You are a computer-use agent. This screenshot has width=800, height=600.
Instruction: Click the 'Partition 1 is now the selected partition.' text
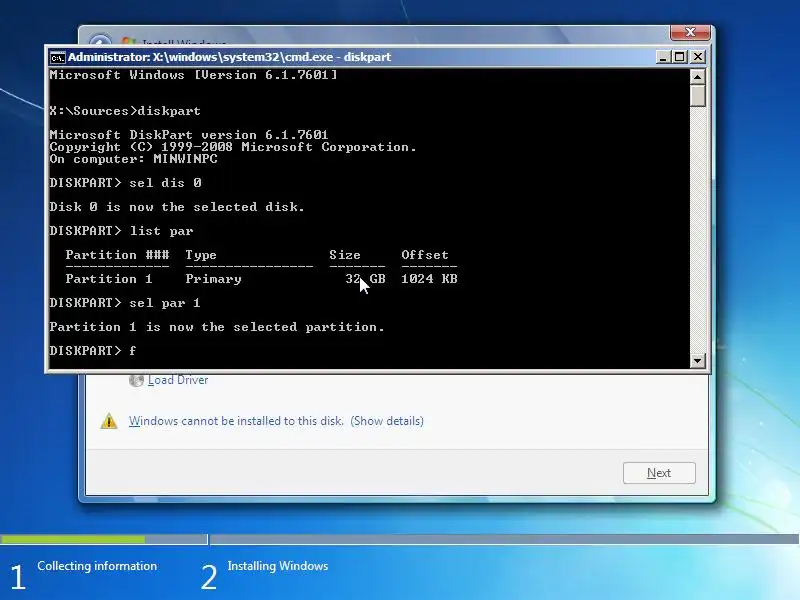(x=217, y=327)
